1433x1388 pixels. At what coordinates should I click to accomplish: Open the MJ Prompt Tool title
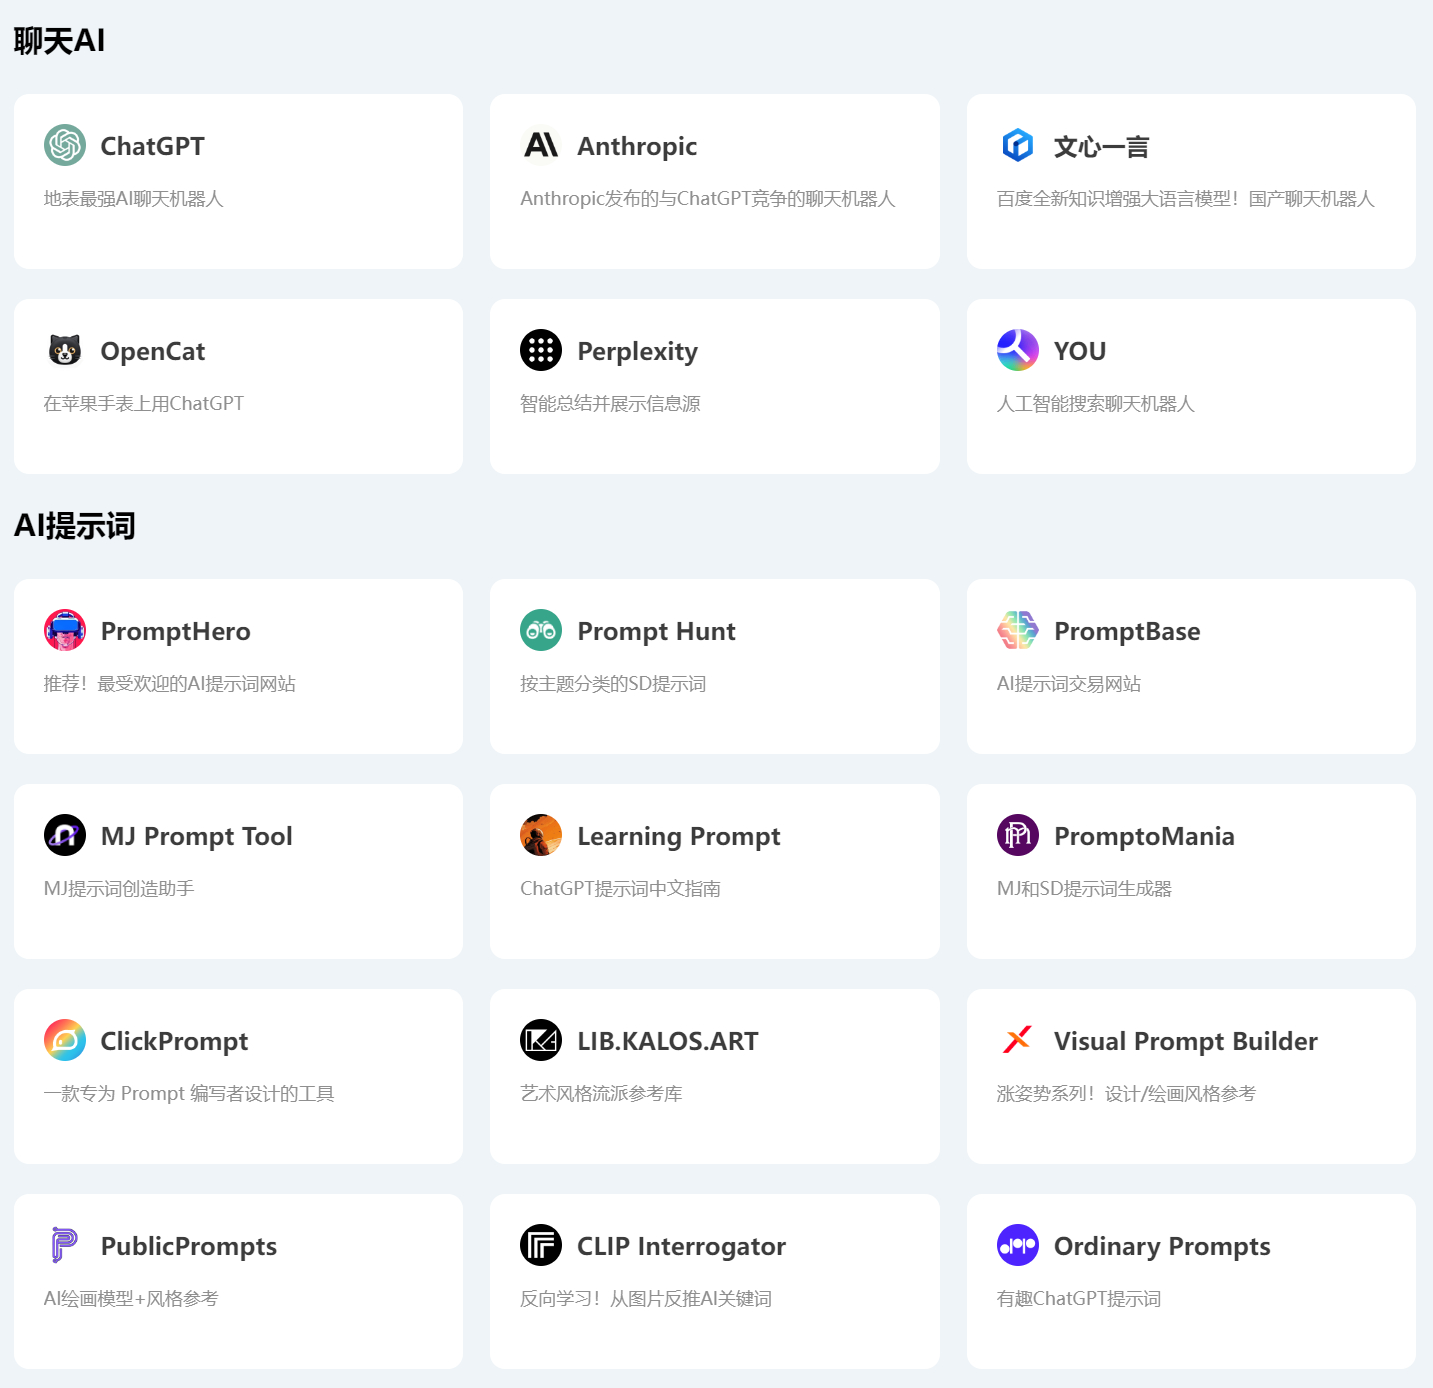click(197, 836)
